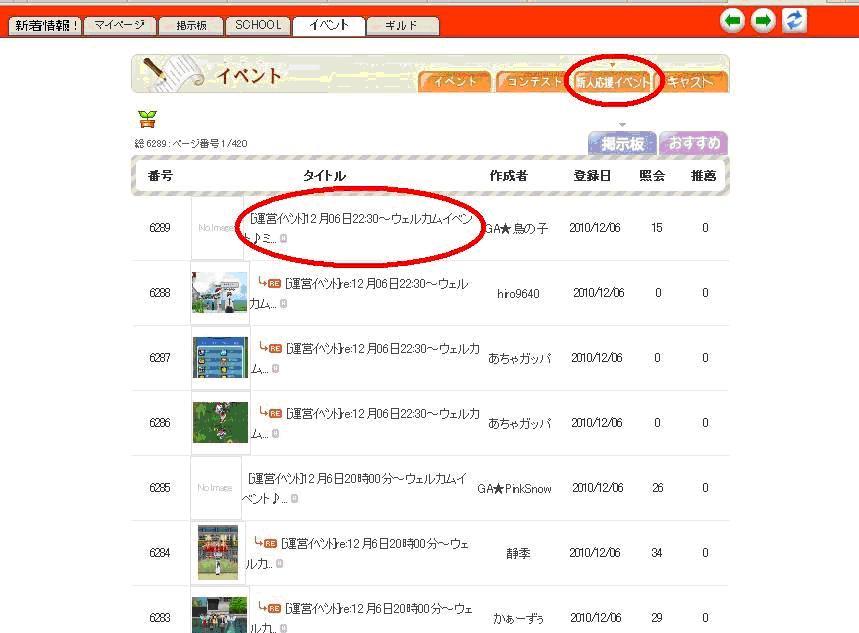Click the pink おすすめ button
Image resolution: width=859 pixels, height=633 pixels.
tap(693, 143)
